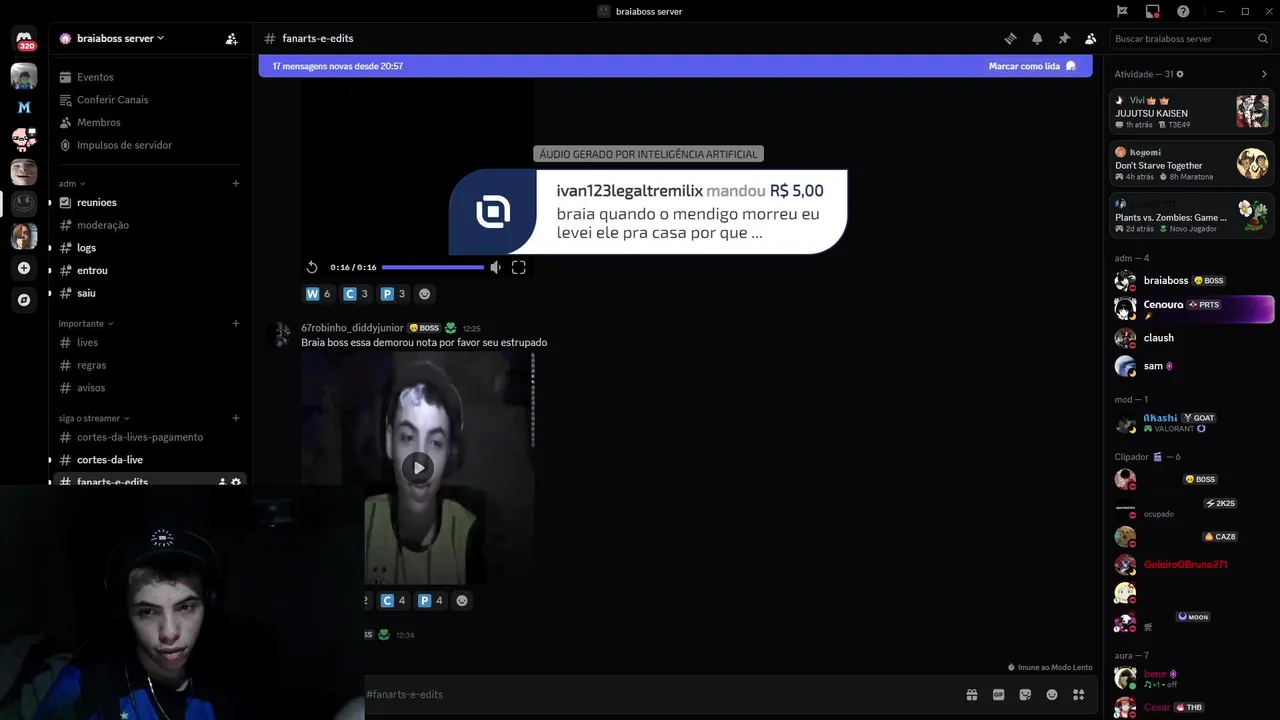The width and height of the screenshot is (1280, 720).
Task: Click the flag icon in title bar
Action: tap(1122, 11)
